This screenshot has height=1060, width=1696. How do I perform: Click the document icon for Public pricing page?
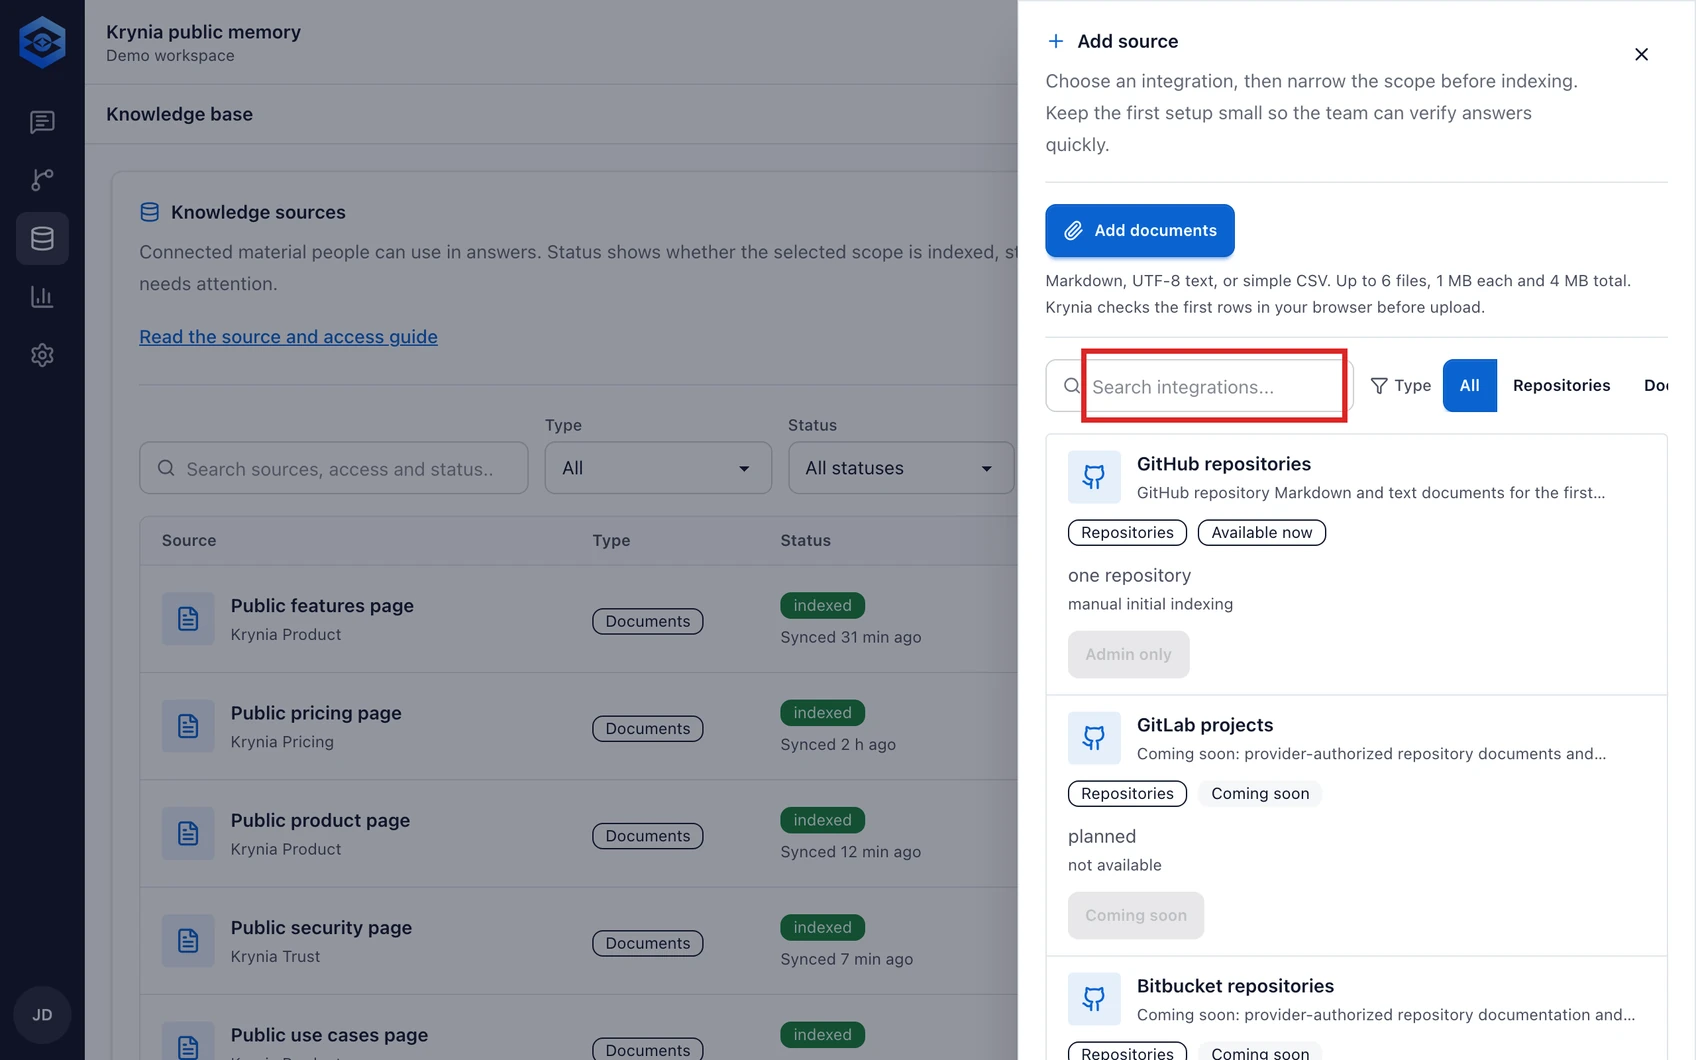tap(188, 726)
